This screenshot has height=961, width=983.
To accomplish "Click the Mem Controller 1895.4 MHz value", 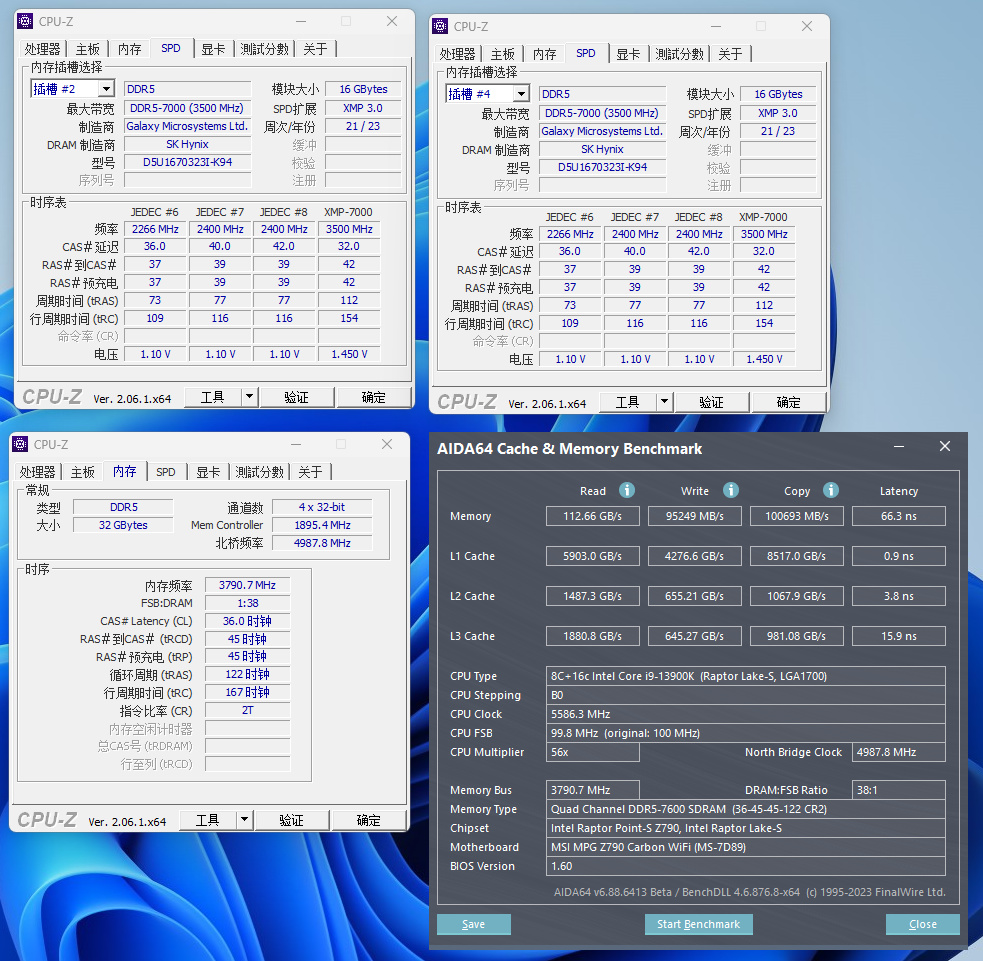I will (322, 525).
